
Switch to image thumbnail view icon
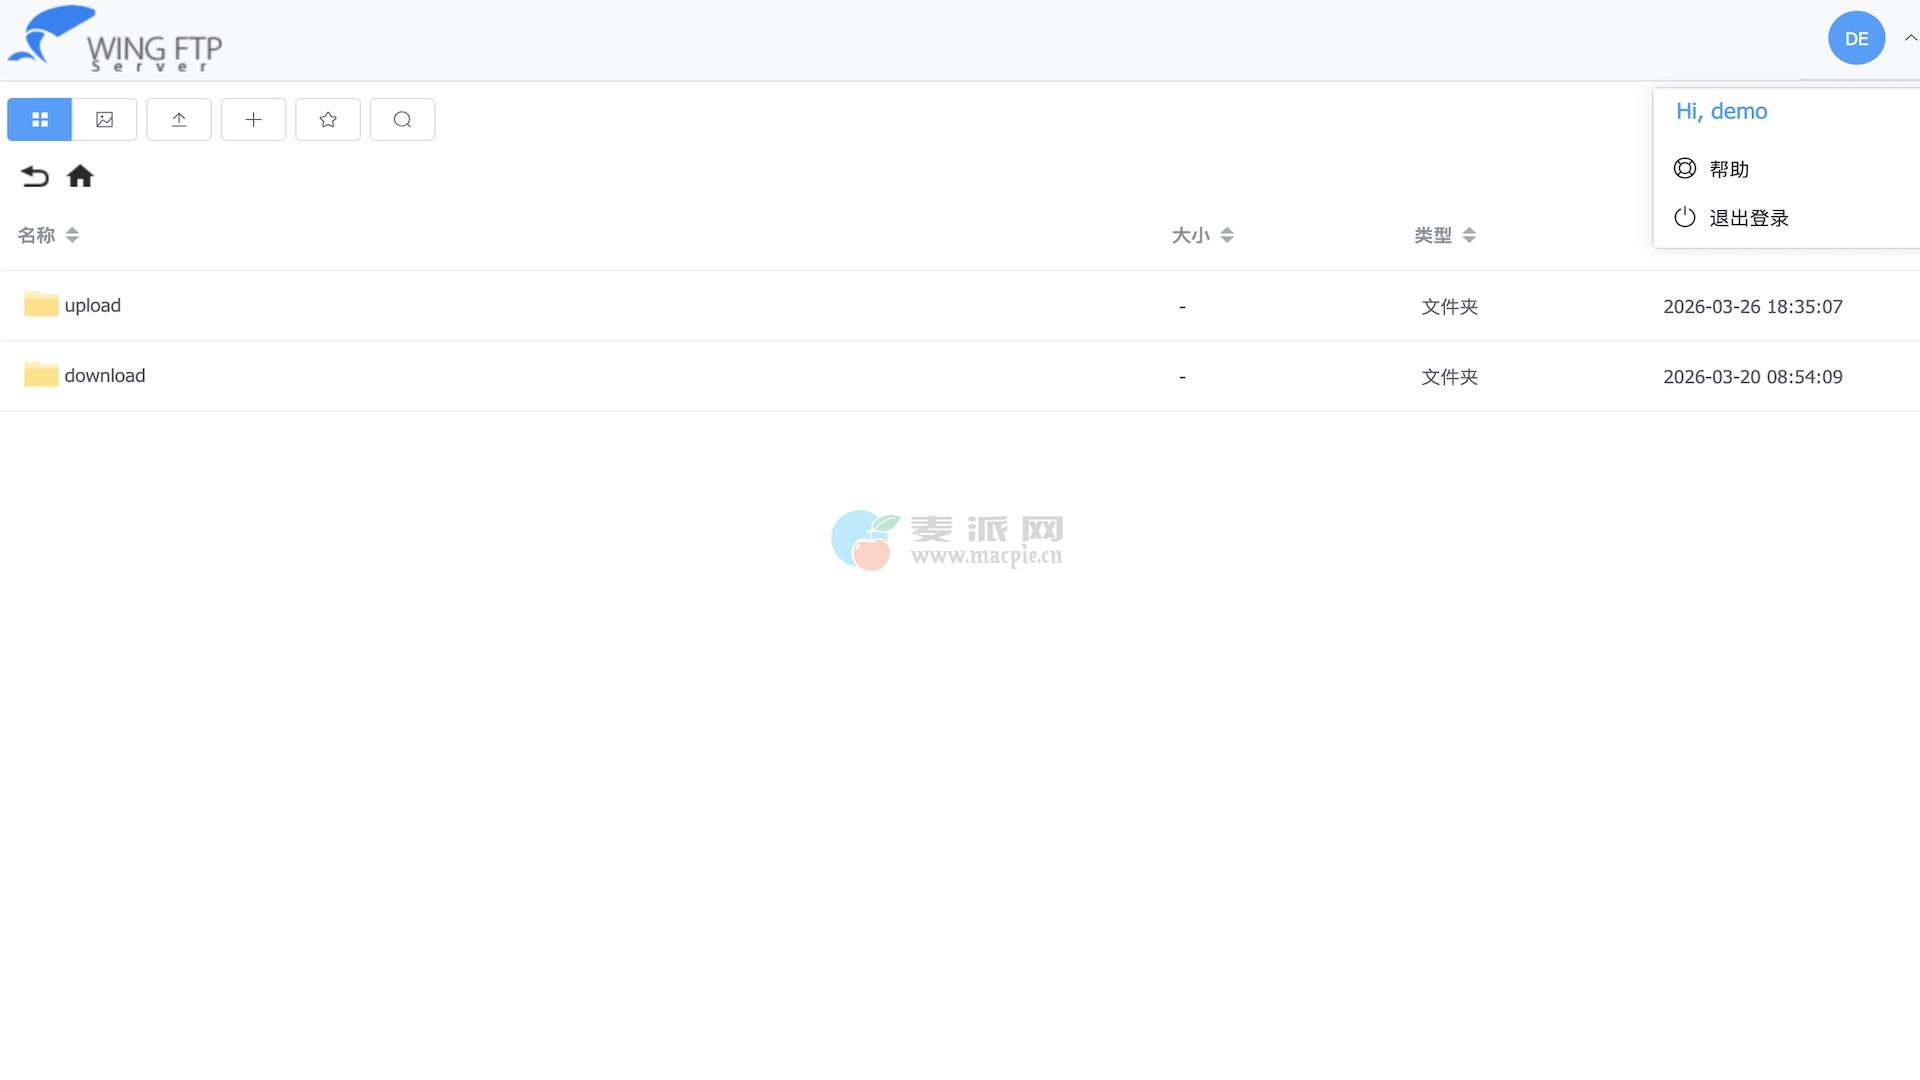point(104,120)
